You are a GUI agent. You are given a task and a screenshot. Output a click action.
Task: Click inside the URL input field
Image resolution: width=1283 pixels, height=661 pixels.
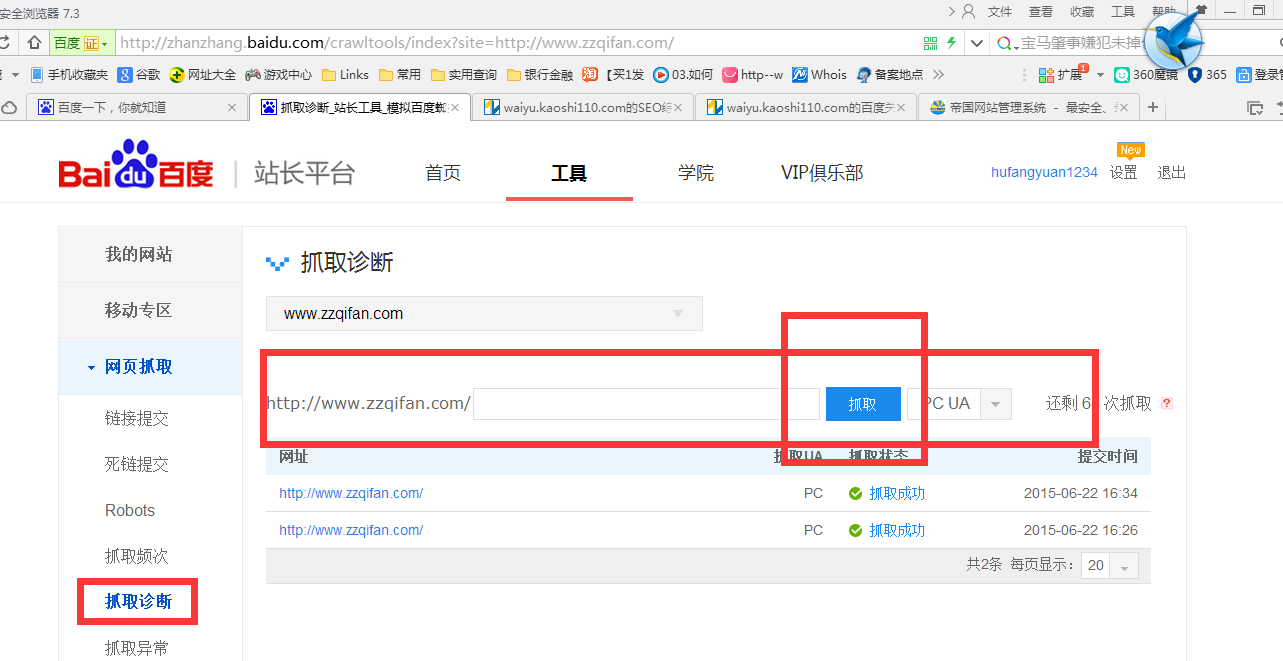pyautogui.click(x=645, y=403)
